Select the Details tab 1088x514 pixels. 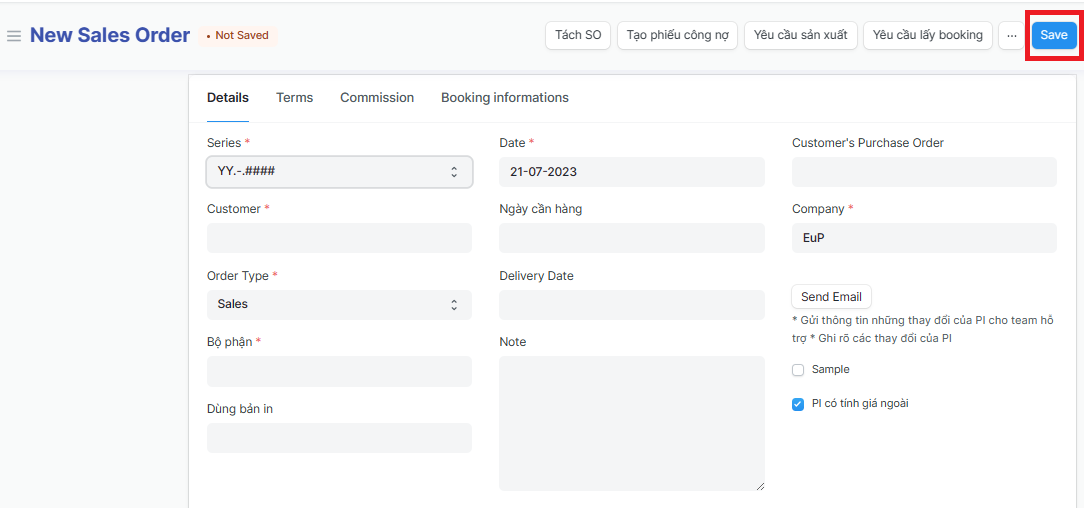point(228,98)
